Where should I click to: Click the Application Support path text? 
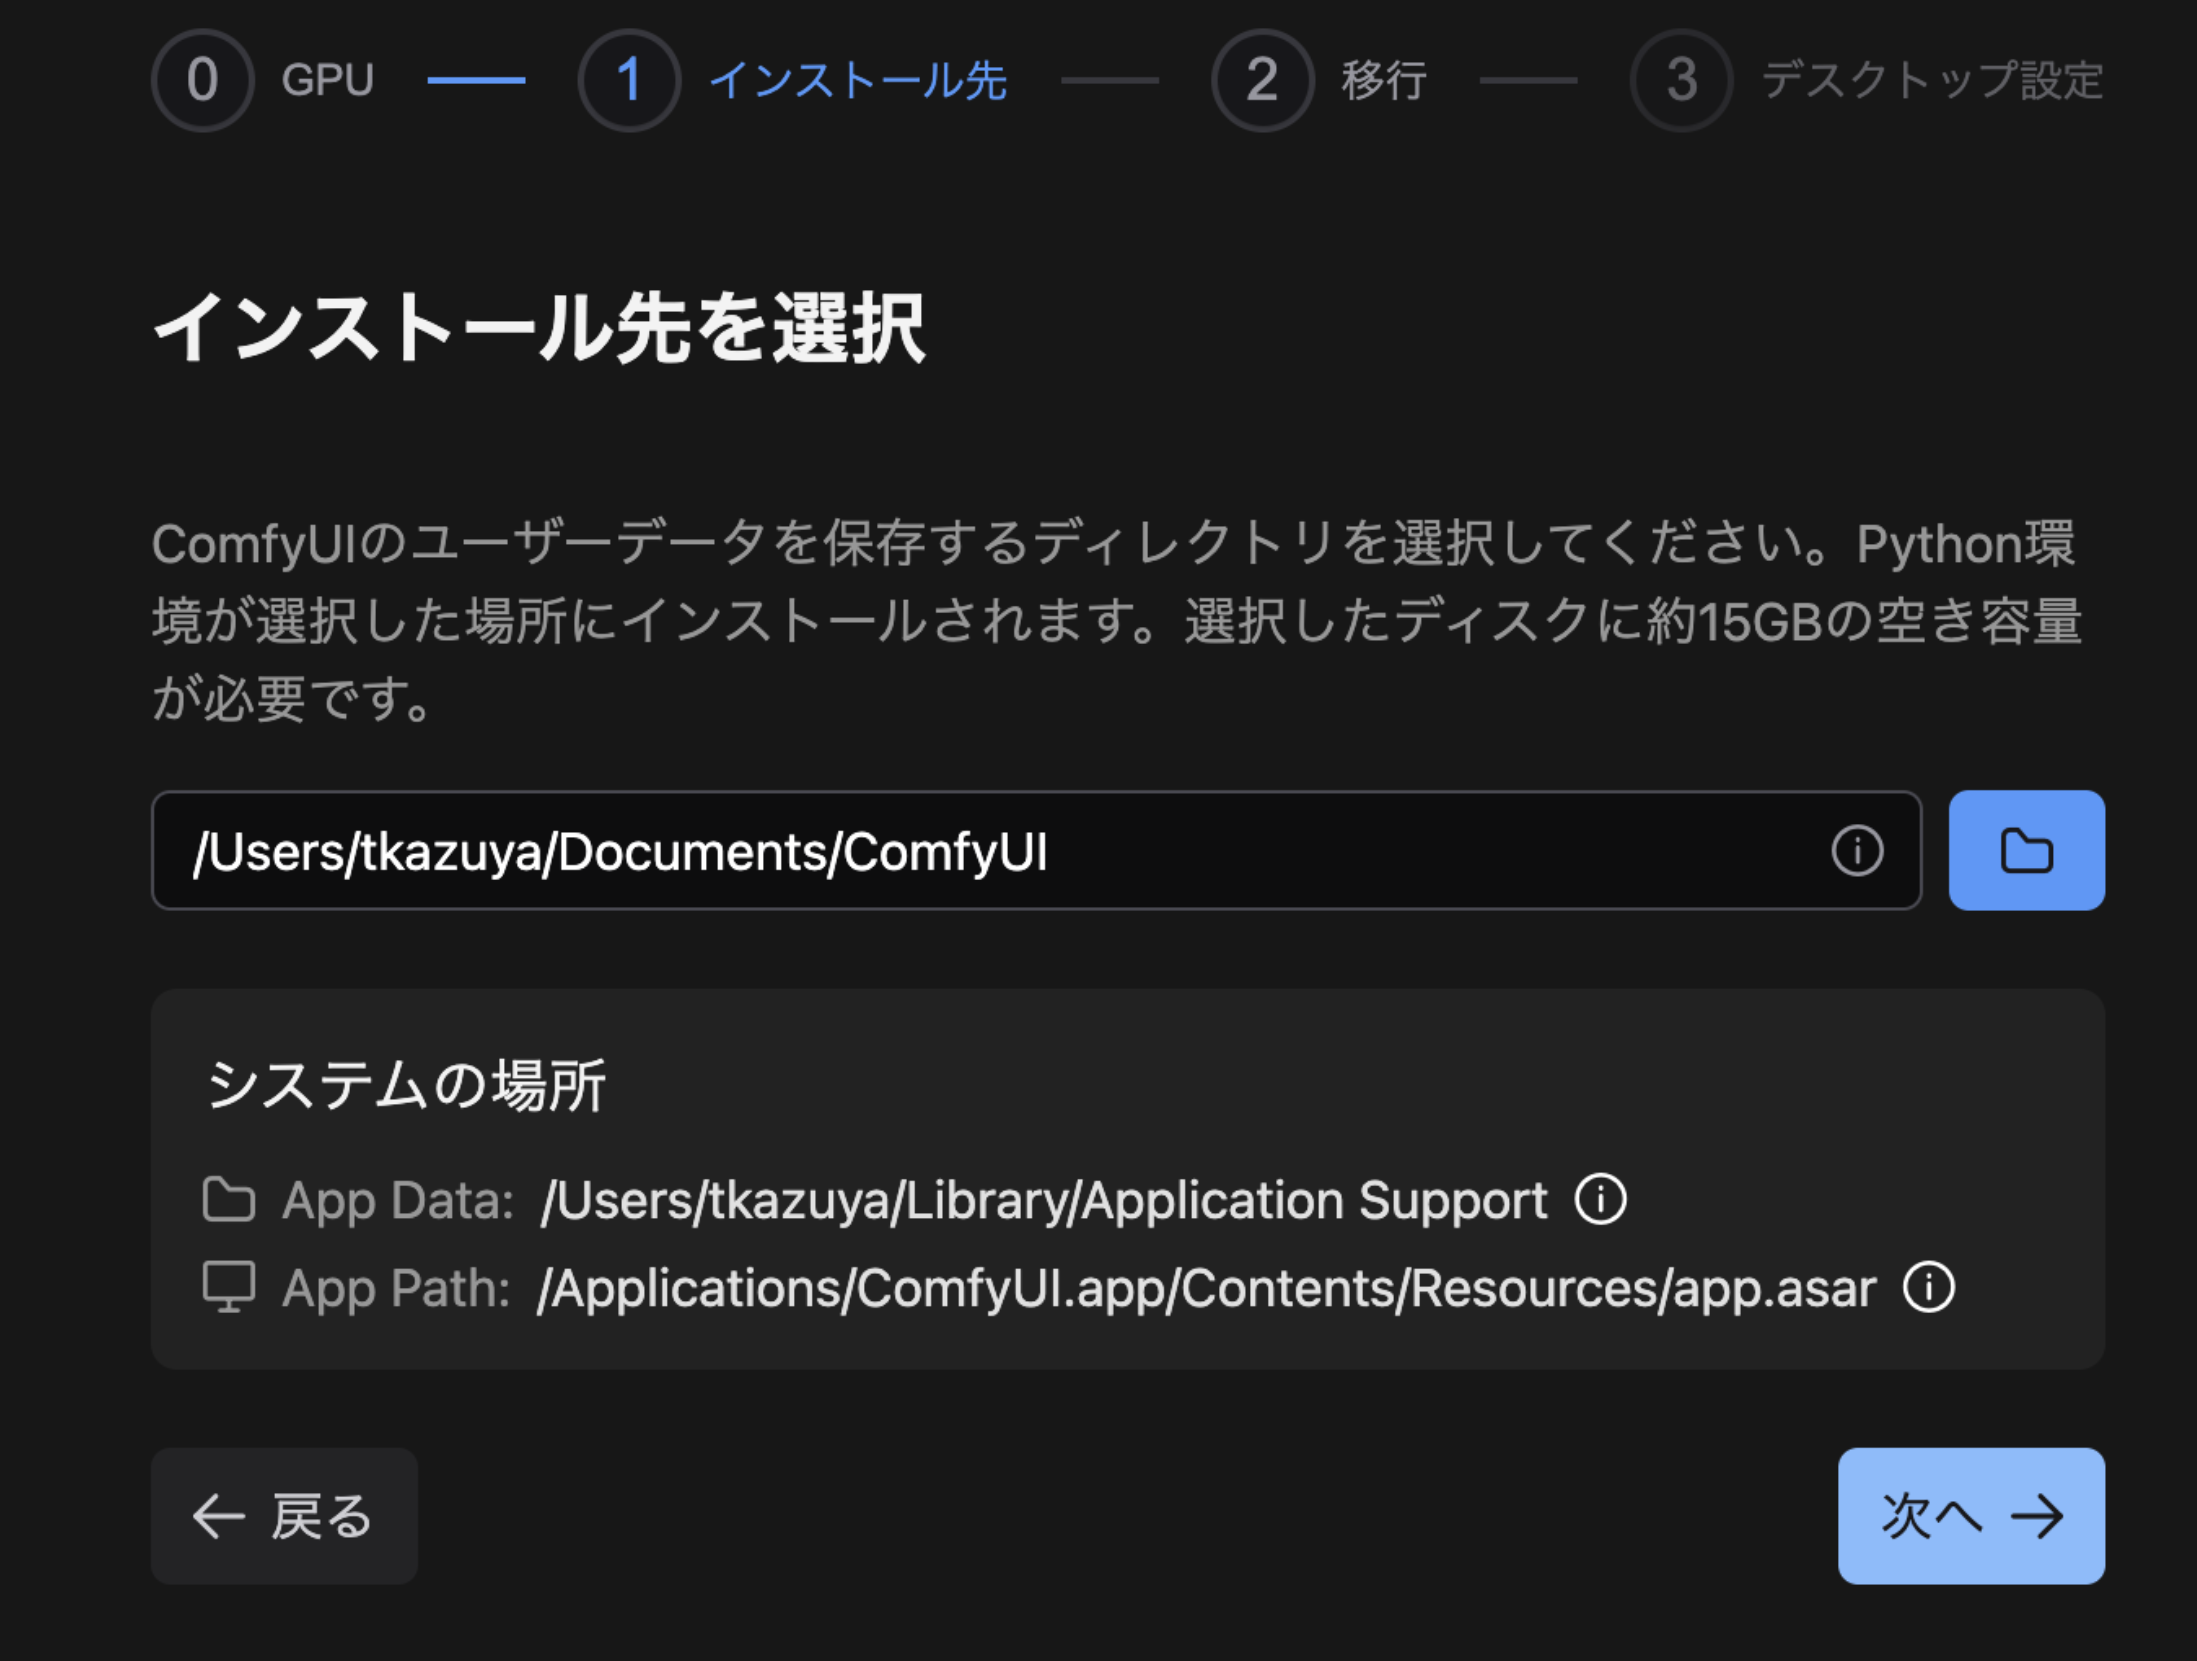point(1044,1200)
